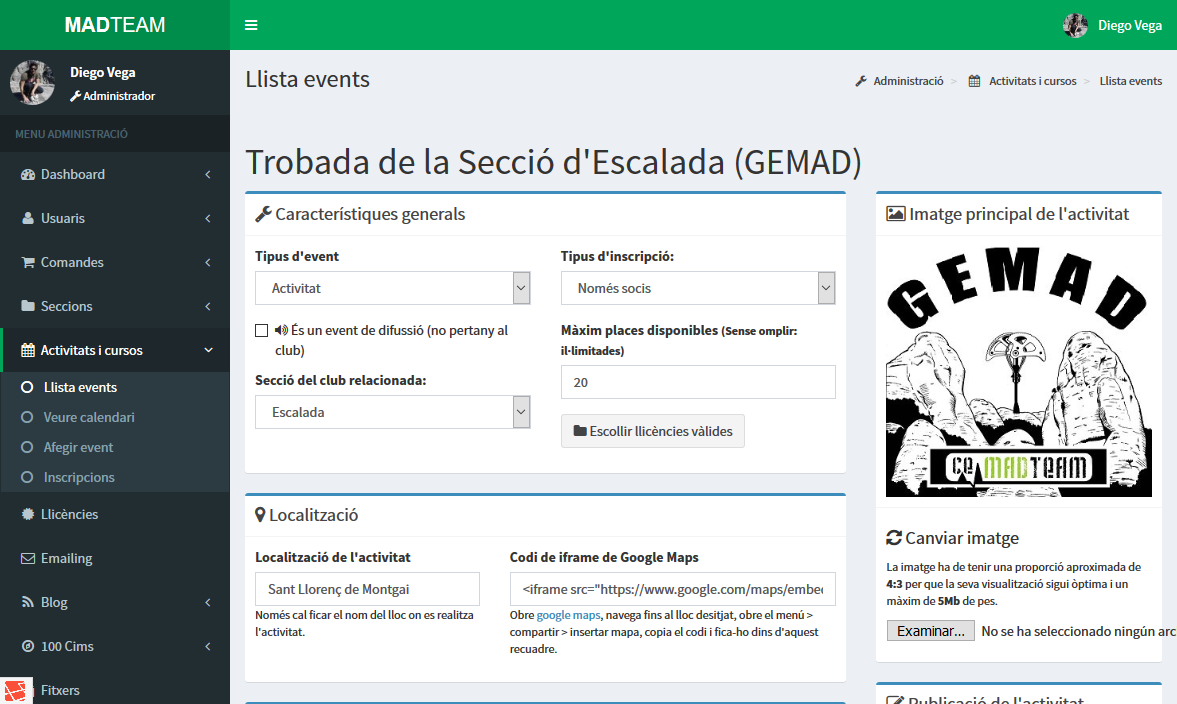Click the MADTEAM logo
Viewport: 1177px width, 704px height.
pos(115,25)
